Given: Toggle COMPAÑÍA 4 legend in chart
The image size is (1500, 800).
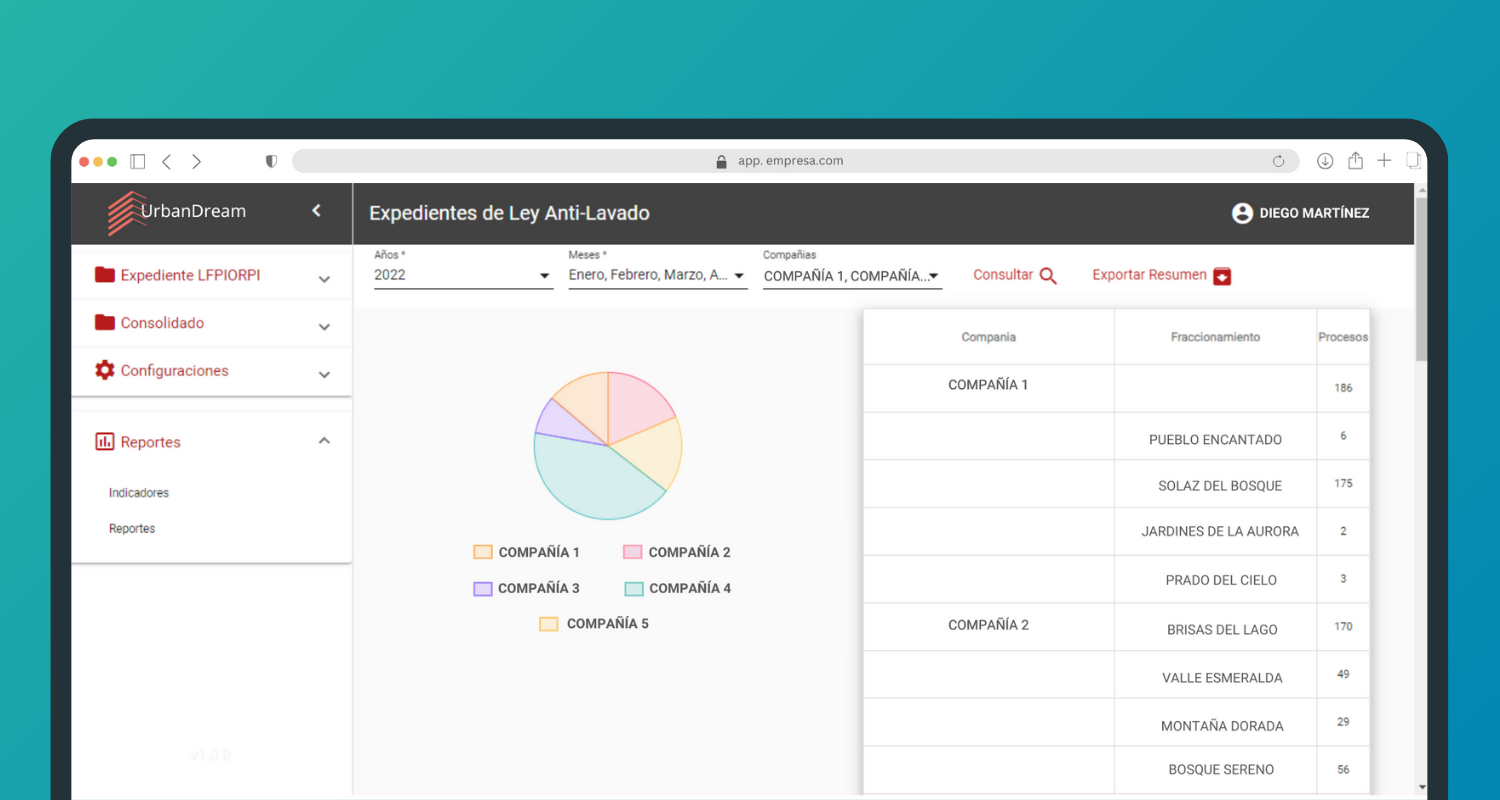Looking at the screenshot, I should pyautogui.click(x=677, y=588).
